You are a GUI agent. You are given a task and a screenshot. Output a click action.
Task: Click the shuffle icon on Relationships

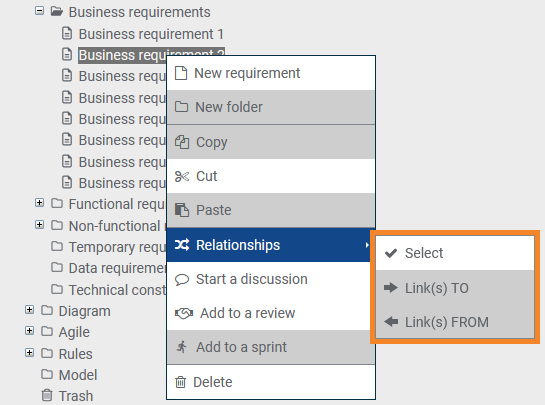(182, 245)
